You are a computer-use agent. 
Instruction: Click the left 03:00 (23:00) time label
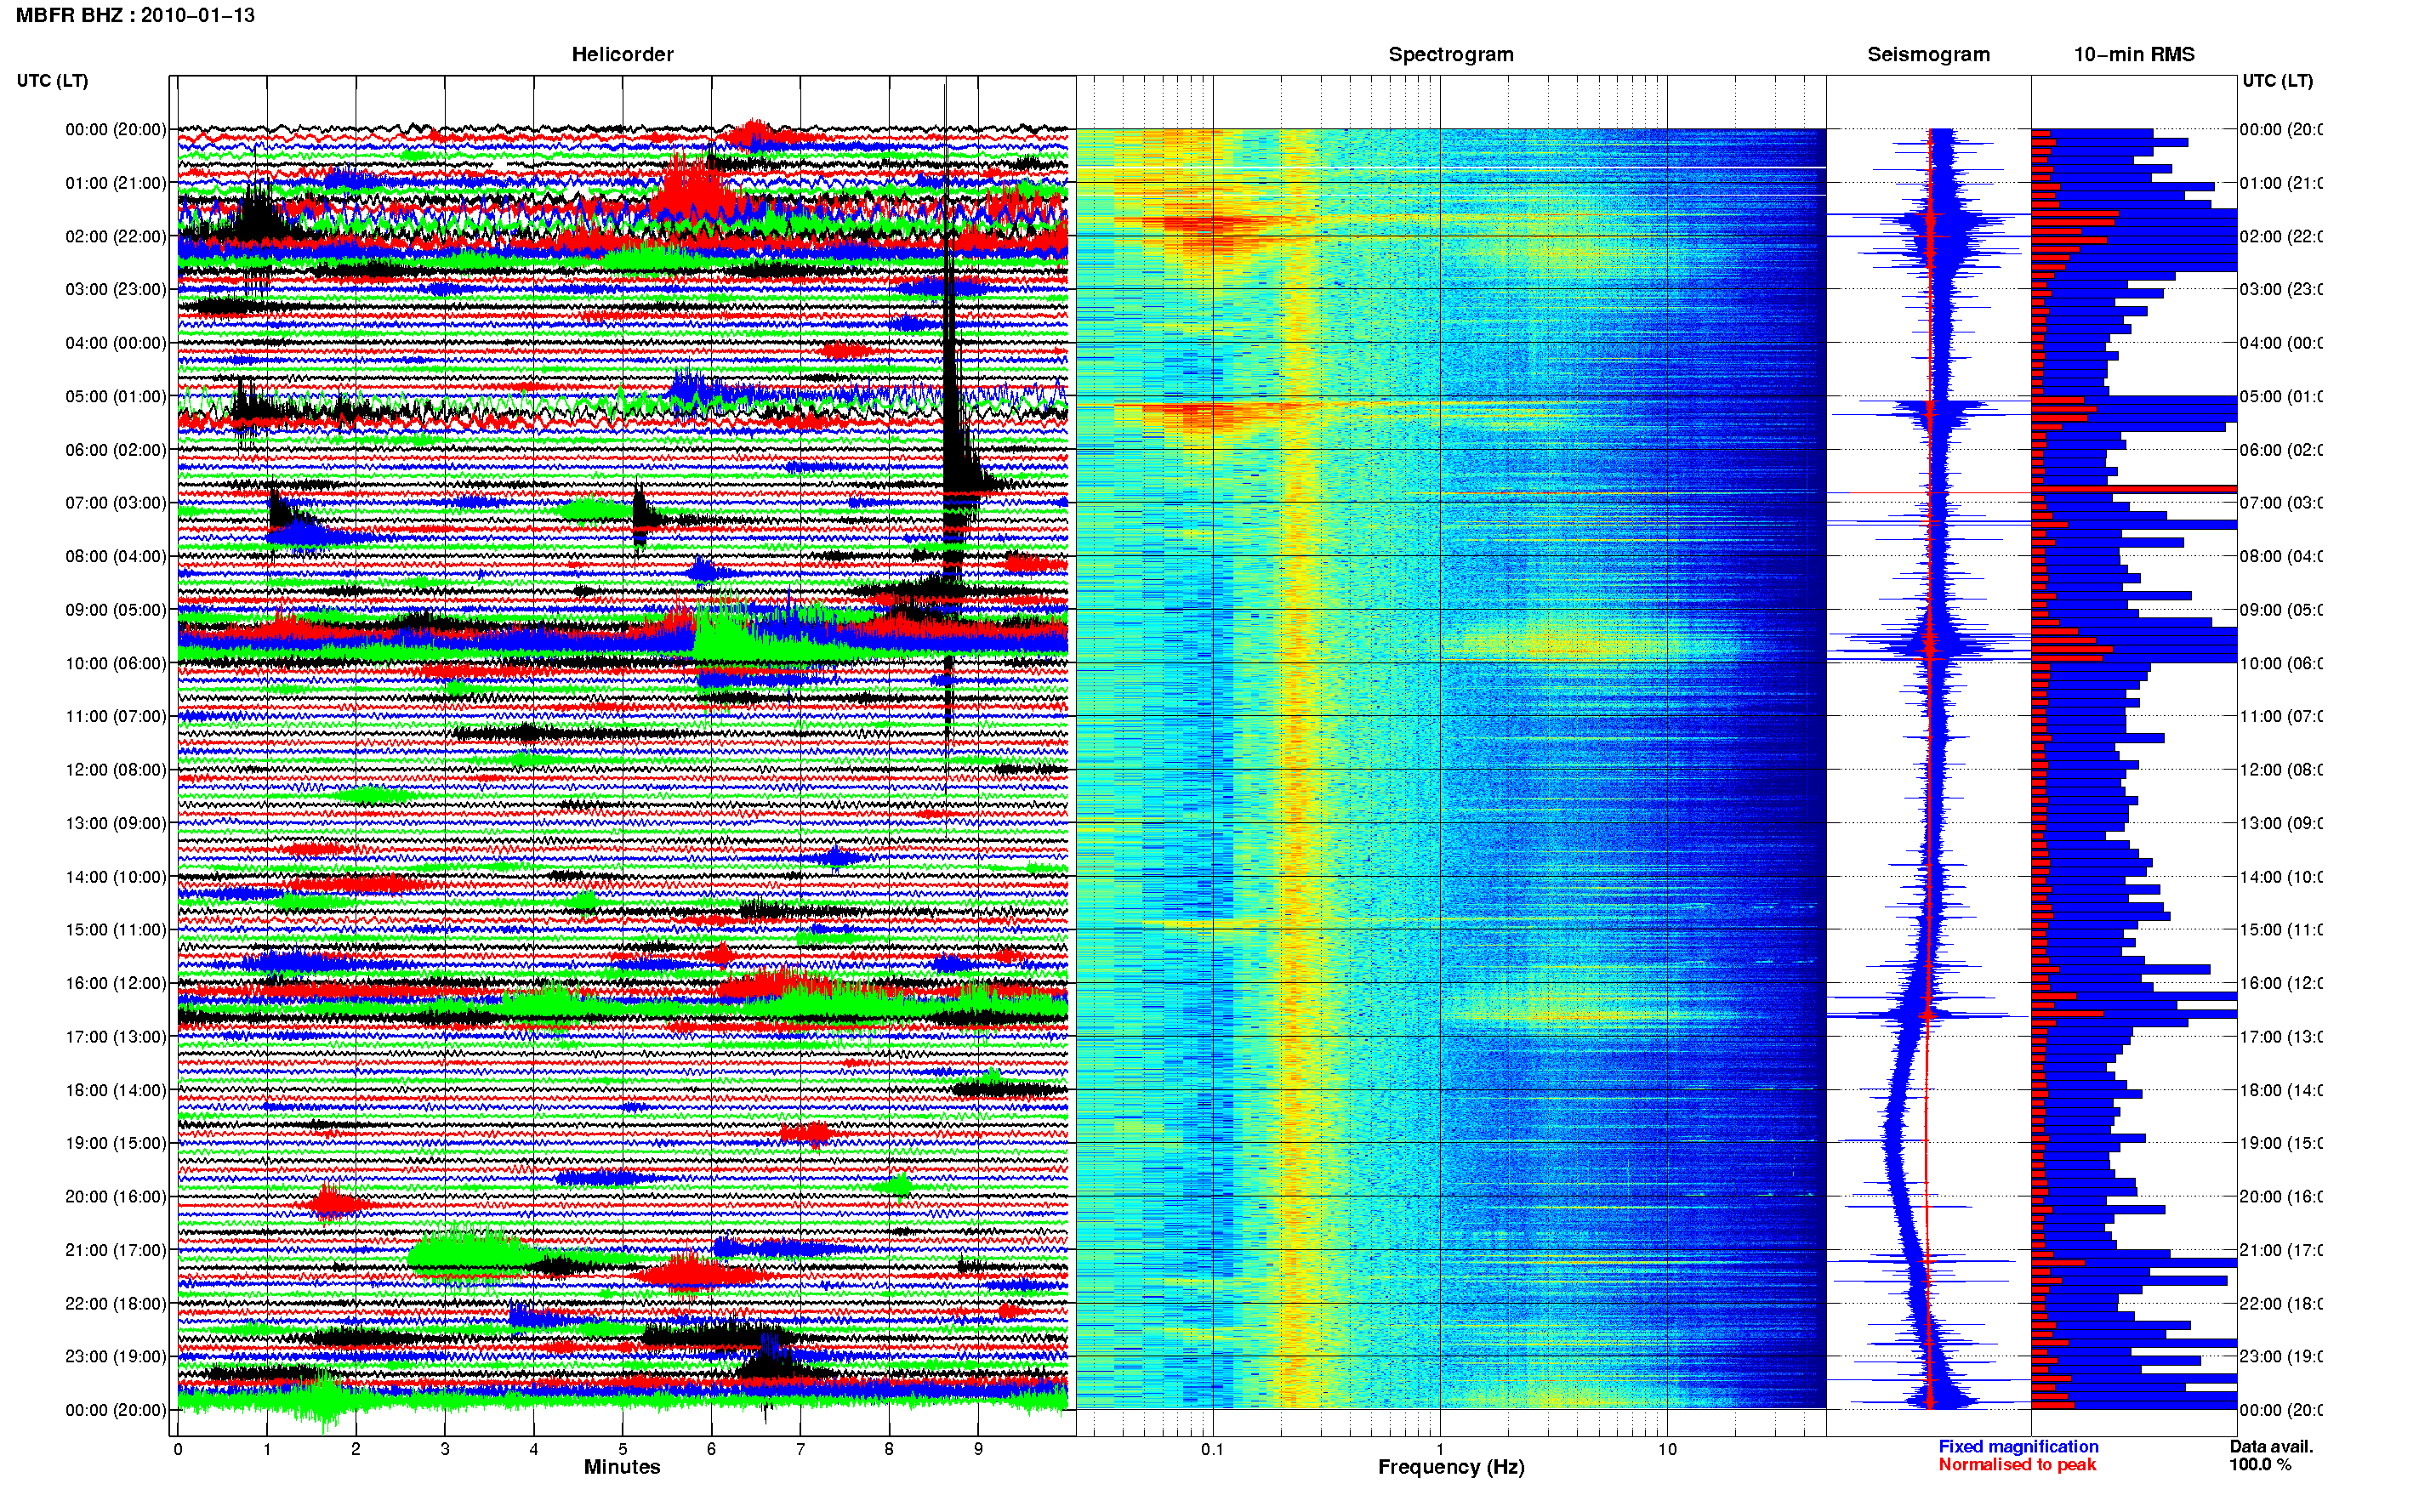[x=116, y=289]
